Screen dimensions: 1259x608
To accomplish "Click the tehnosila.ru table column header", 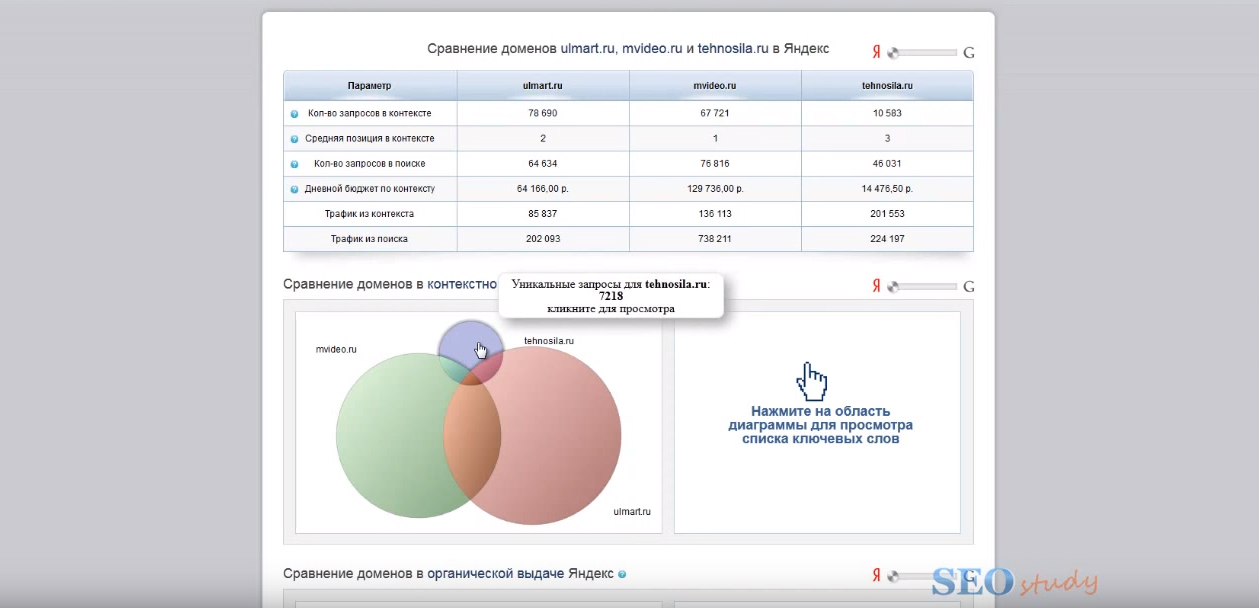I will [x=887, y=86].
